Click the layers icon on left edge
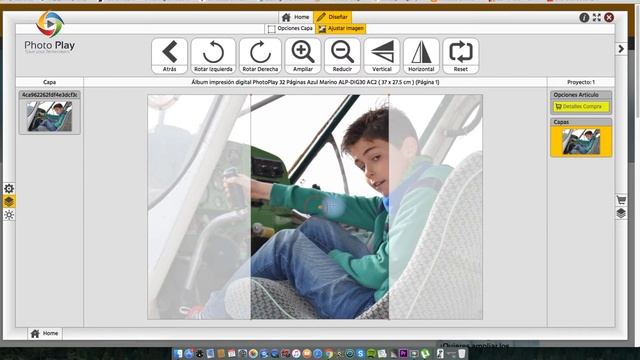640x360 pixels. [9, 201]
